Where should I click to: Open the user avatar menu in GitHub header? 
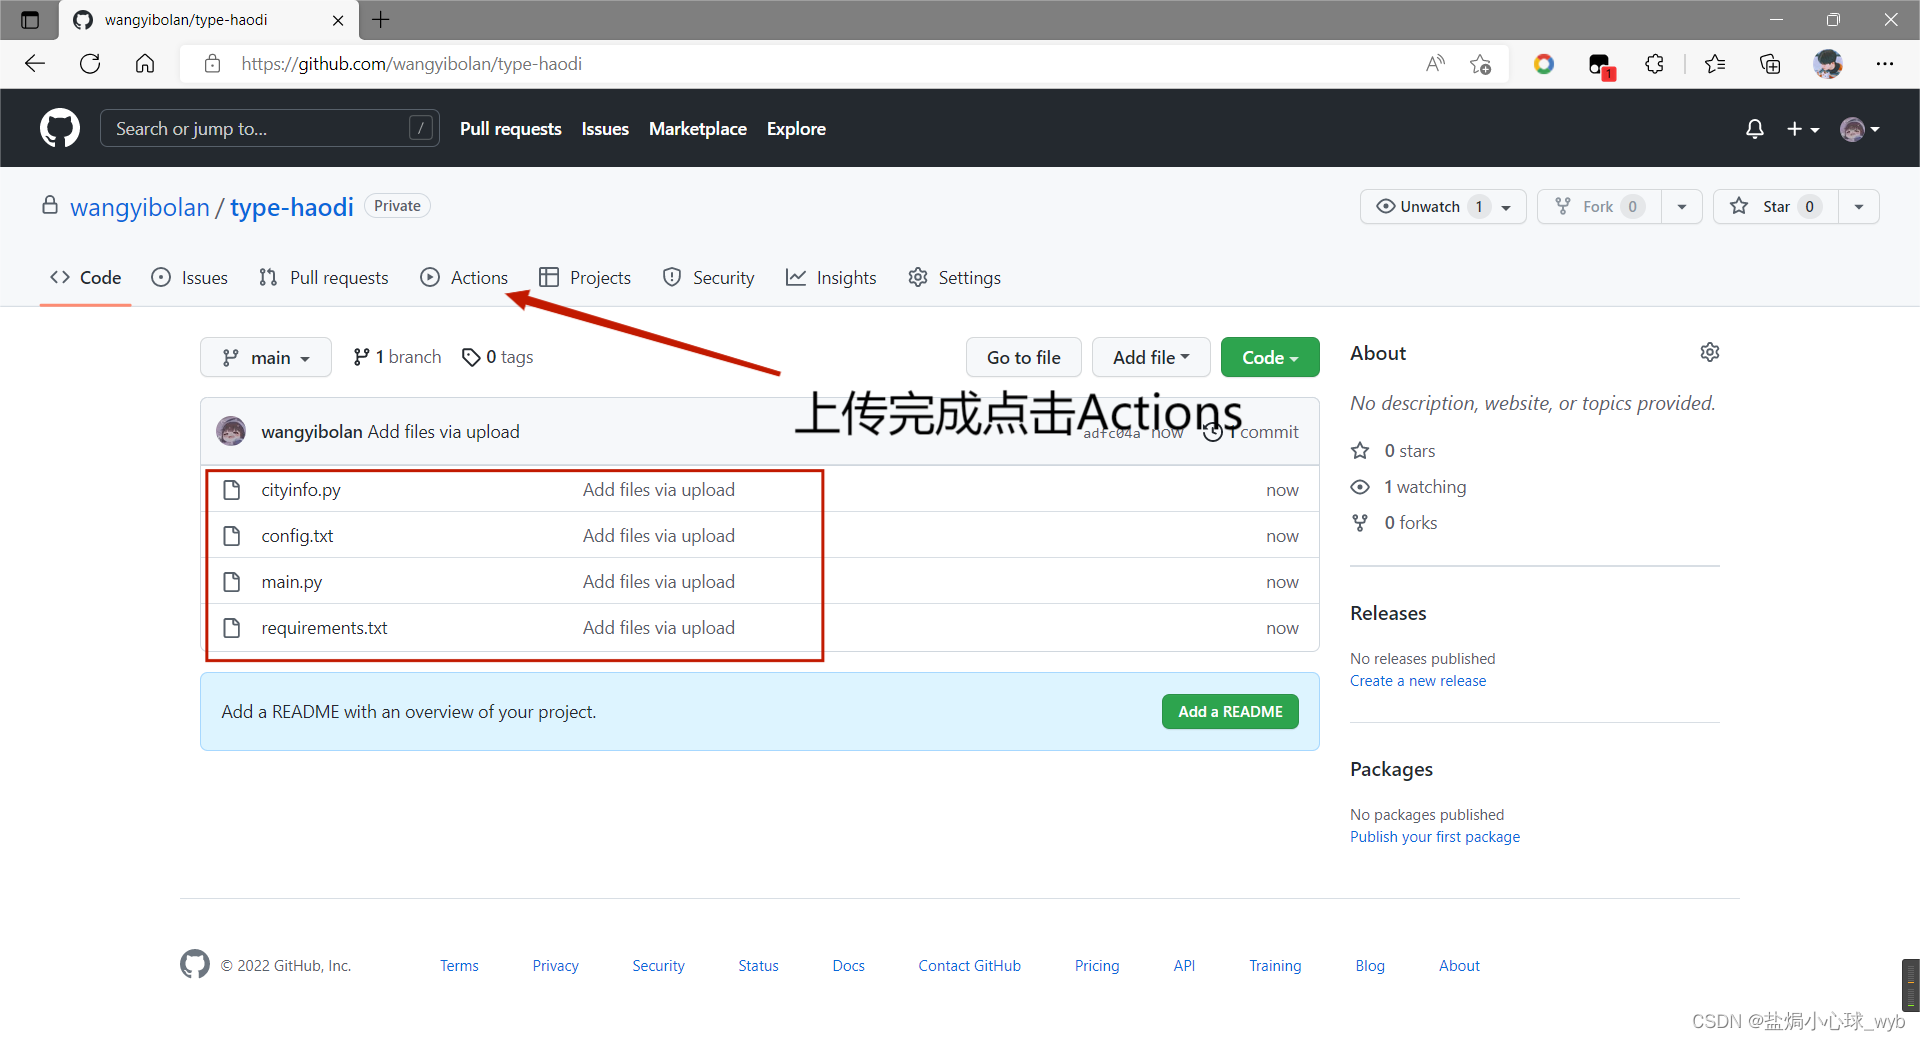coord(1860,129)
